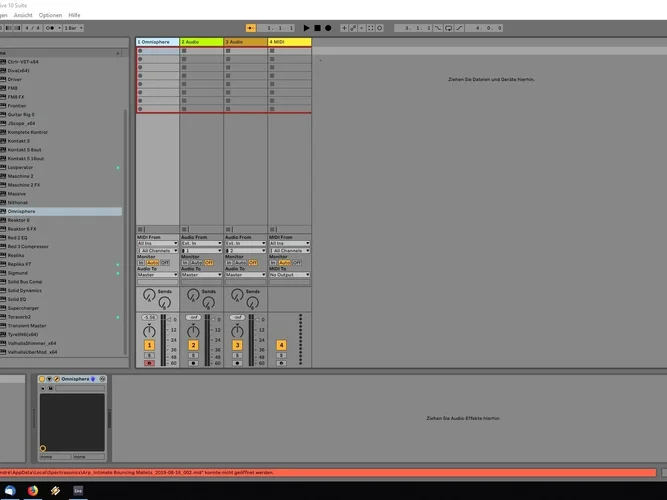Open Firefox from the Windows taskbar

click(33, 491)
